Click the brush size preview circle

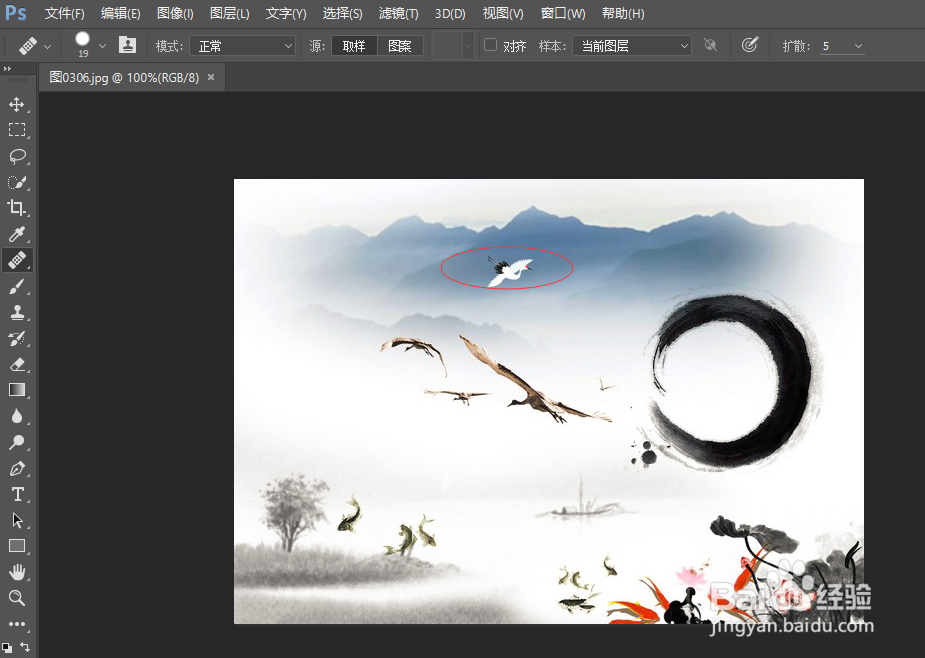coord(83,39)
